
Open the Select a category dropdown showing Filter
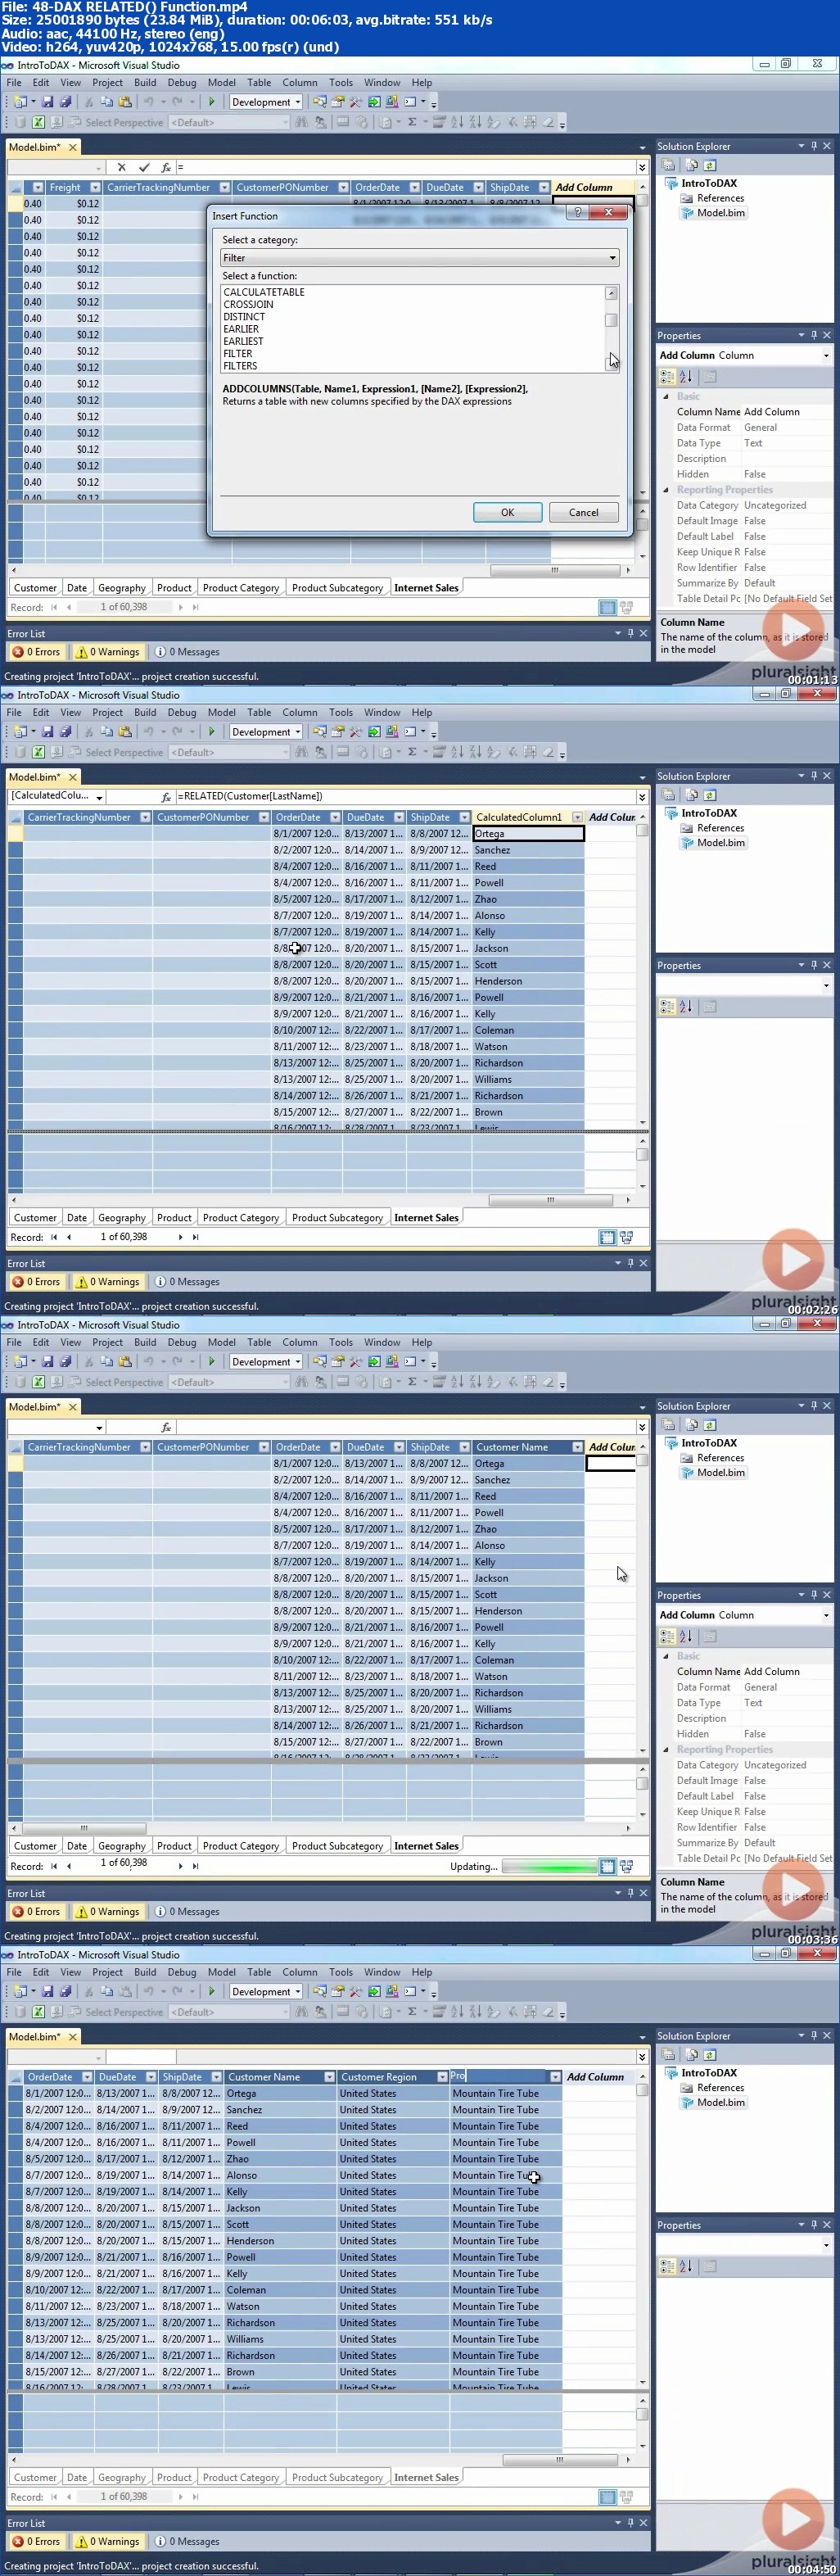pyautogui.click(x=420, y=258)
